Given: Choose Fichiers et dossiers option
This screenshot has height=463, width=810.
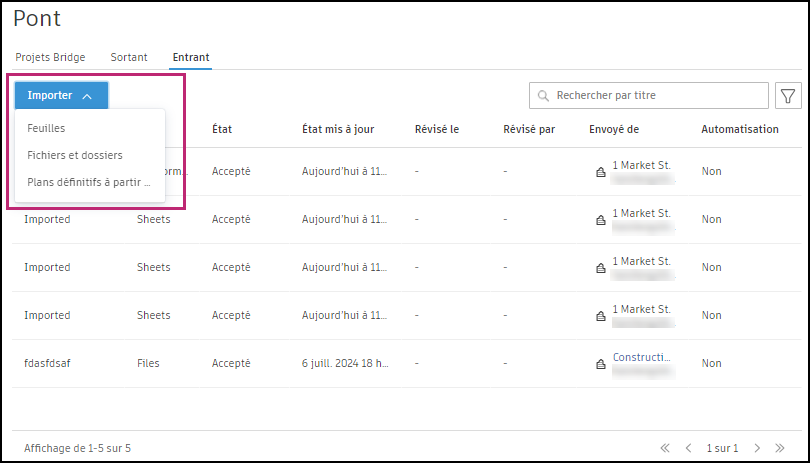Looking at the screenshot, I should [x=75, y=156].
